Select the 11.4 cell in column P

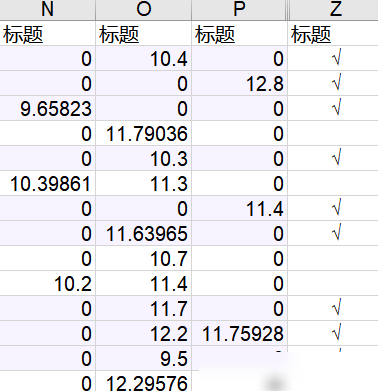[239, 208]
